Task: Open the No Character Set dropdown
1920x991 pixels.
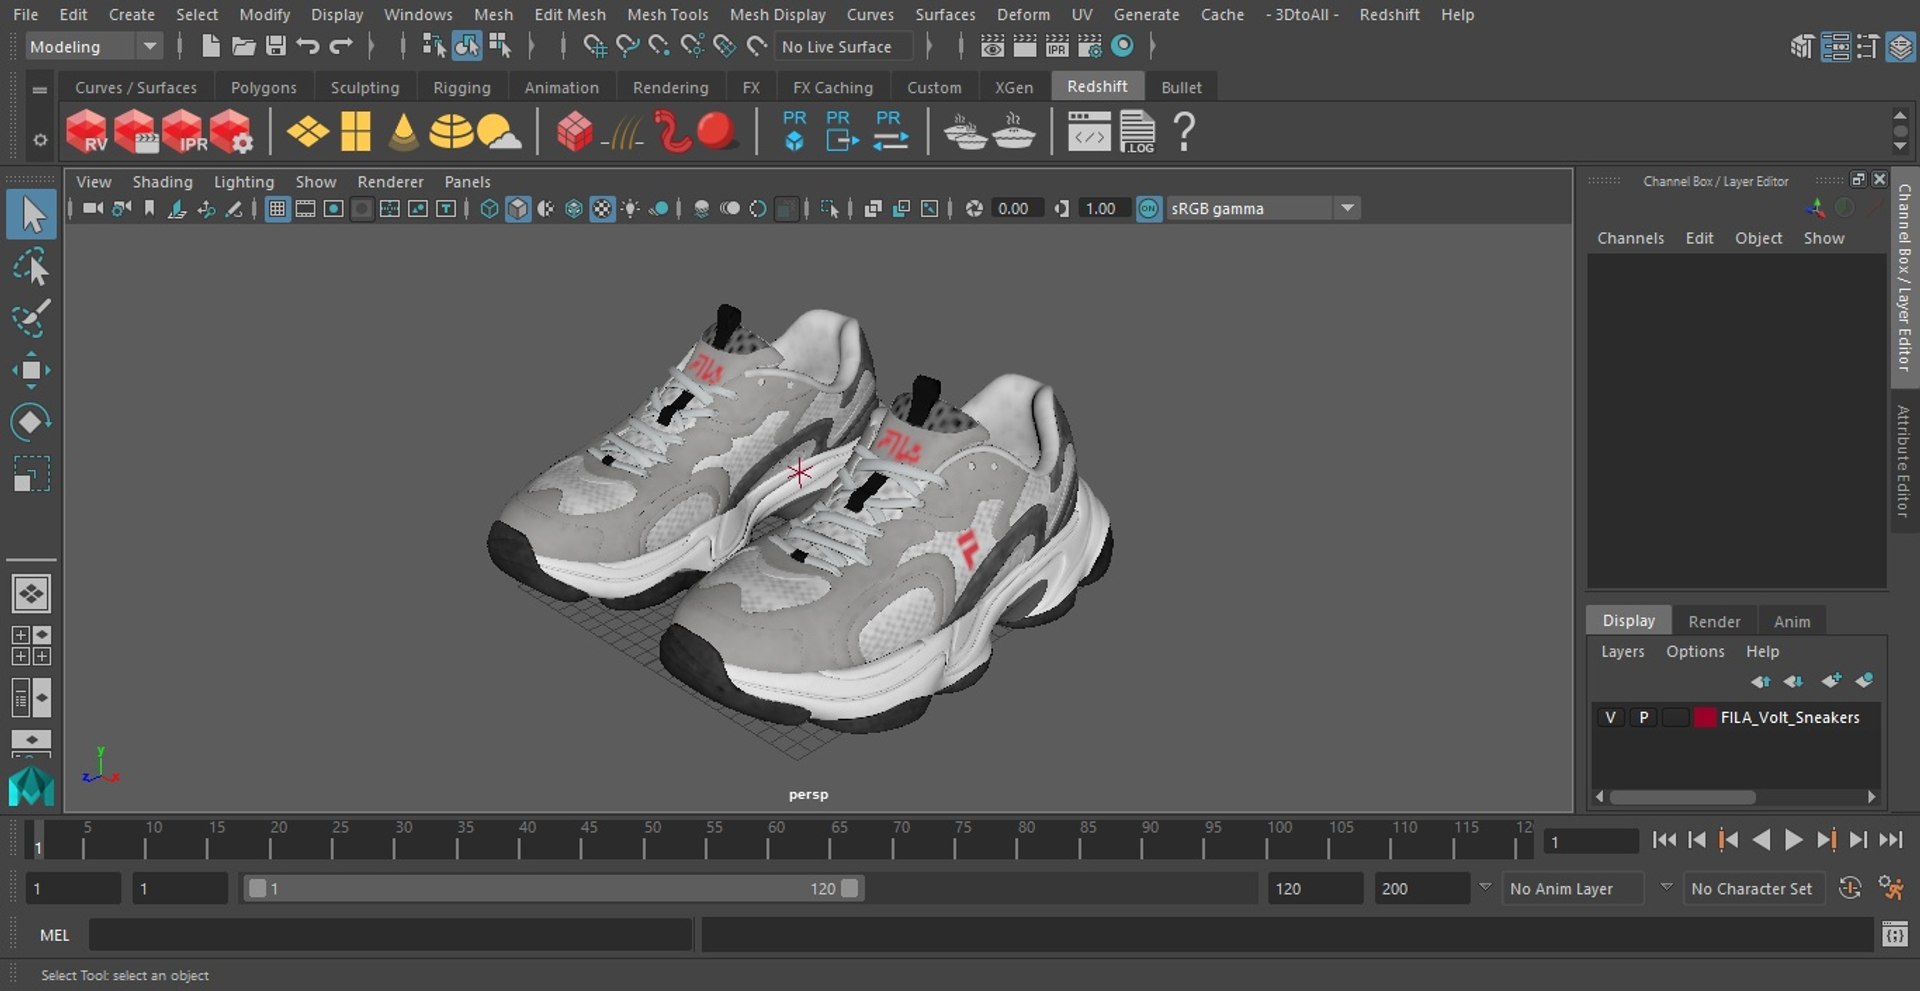Action: 1754,888
